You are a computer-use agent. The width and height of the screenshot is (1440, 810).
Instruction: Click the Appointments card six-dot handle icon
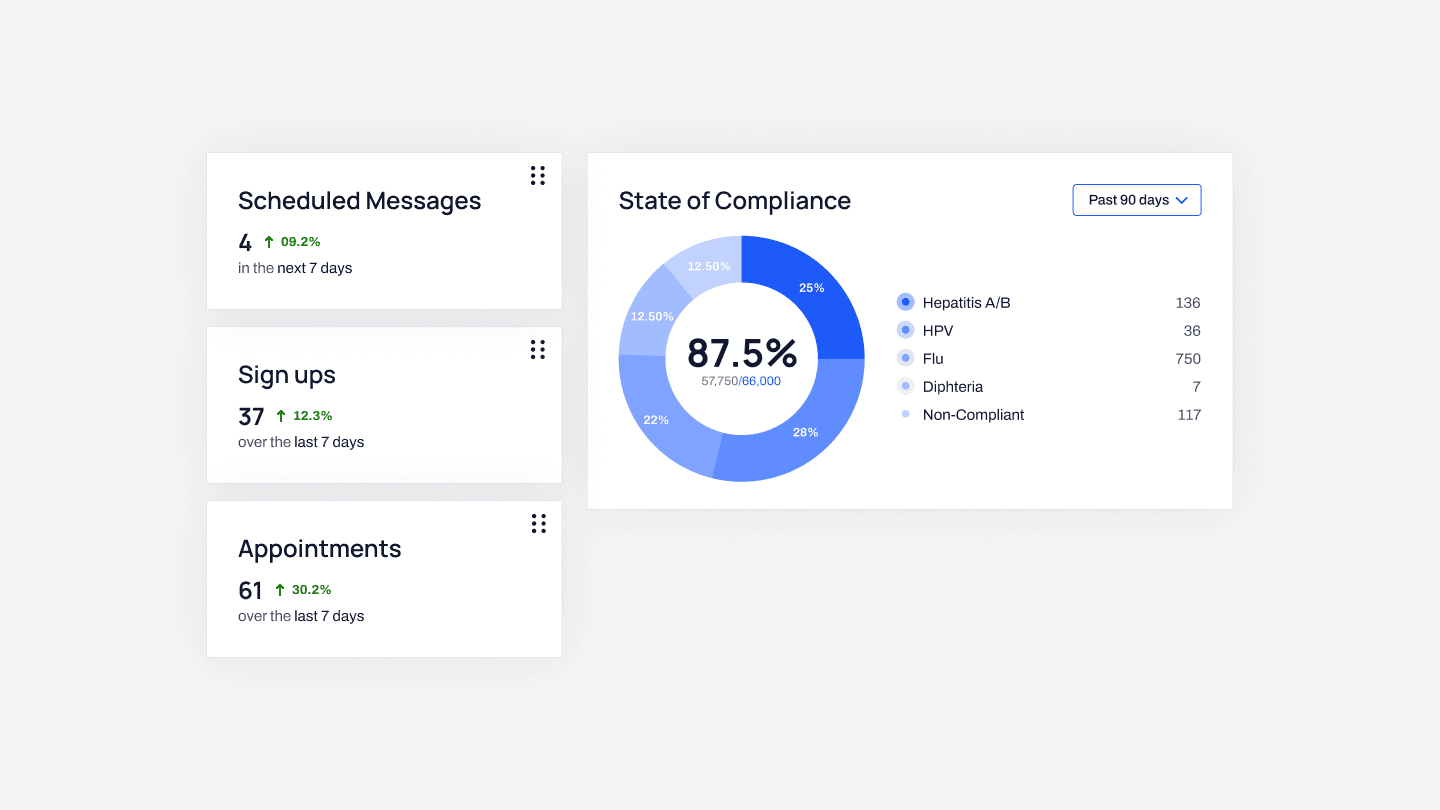(538, 524)
